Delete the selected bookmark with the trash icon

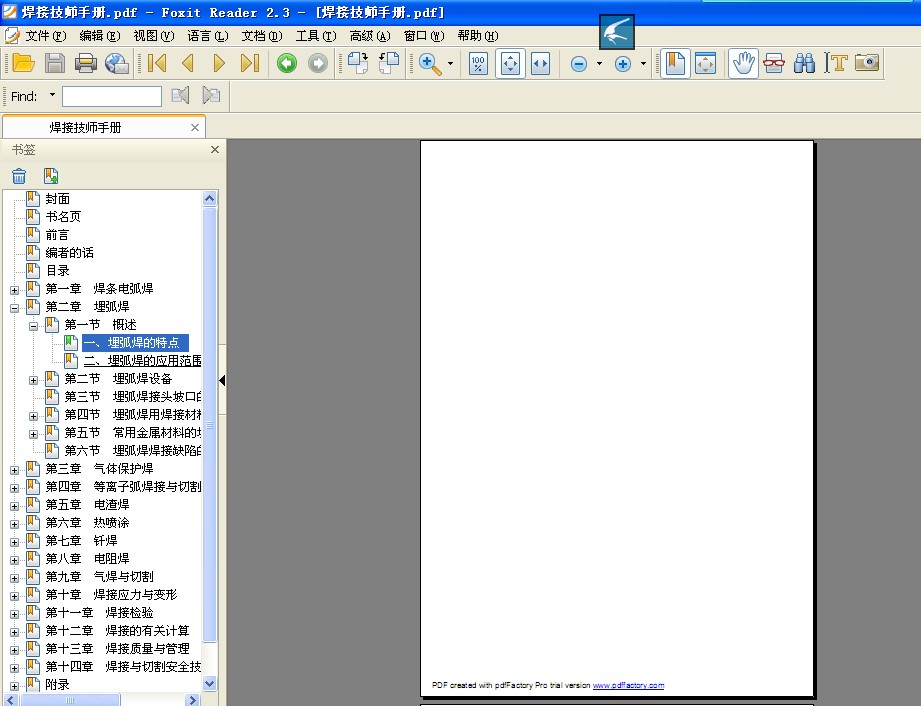[x=19, y=176]
